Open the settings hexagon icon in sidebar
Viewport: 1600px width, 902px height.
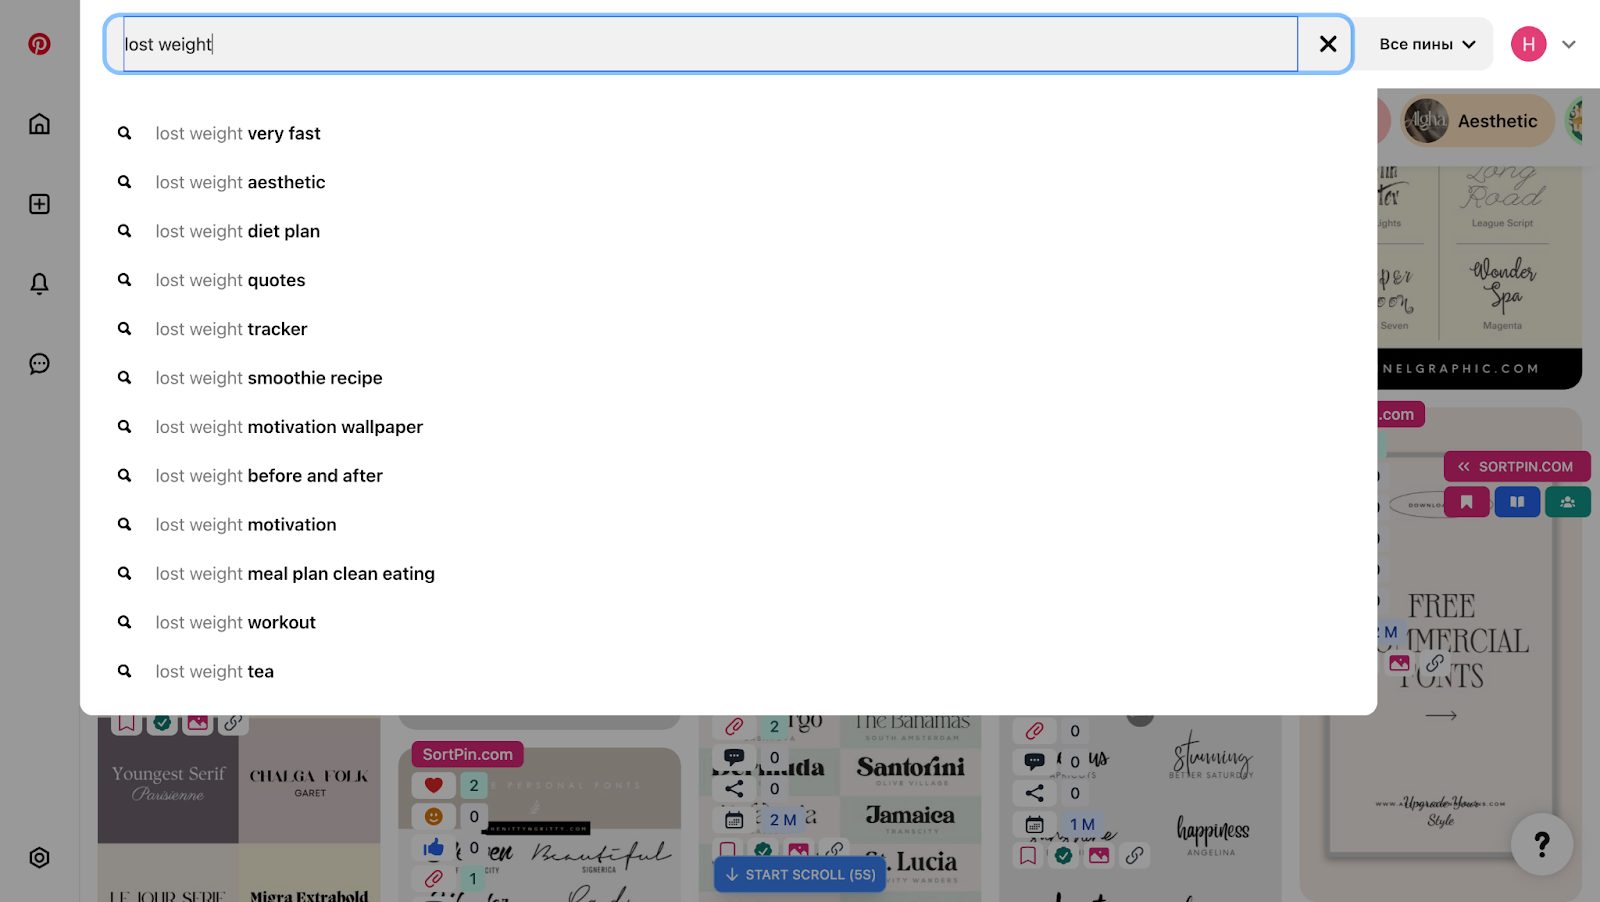tap(39, 858)
